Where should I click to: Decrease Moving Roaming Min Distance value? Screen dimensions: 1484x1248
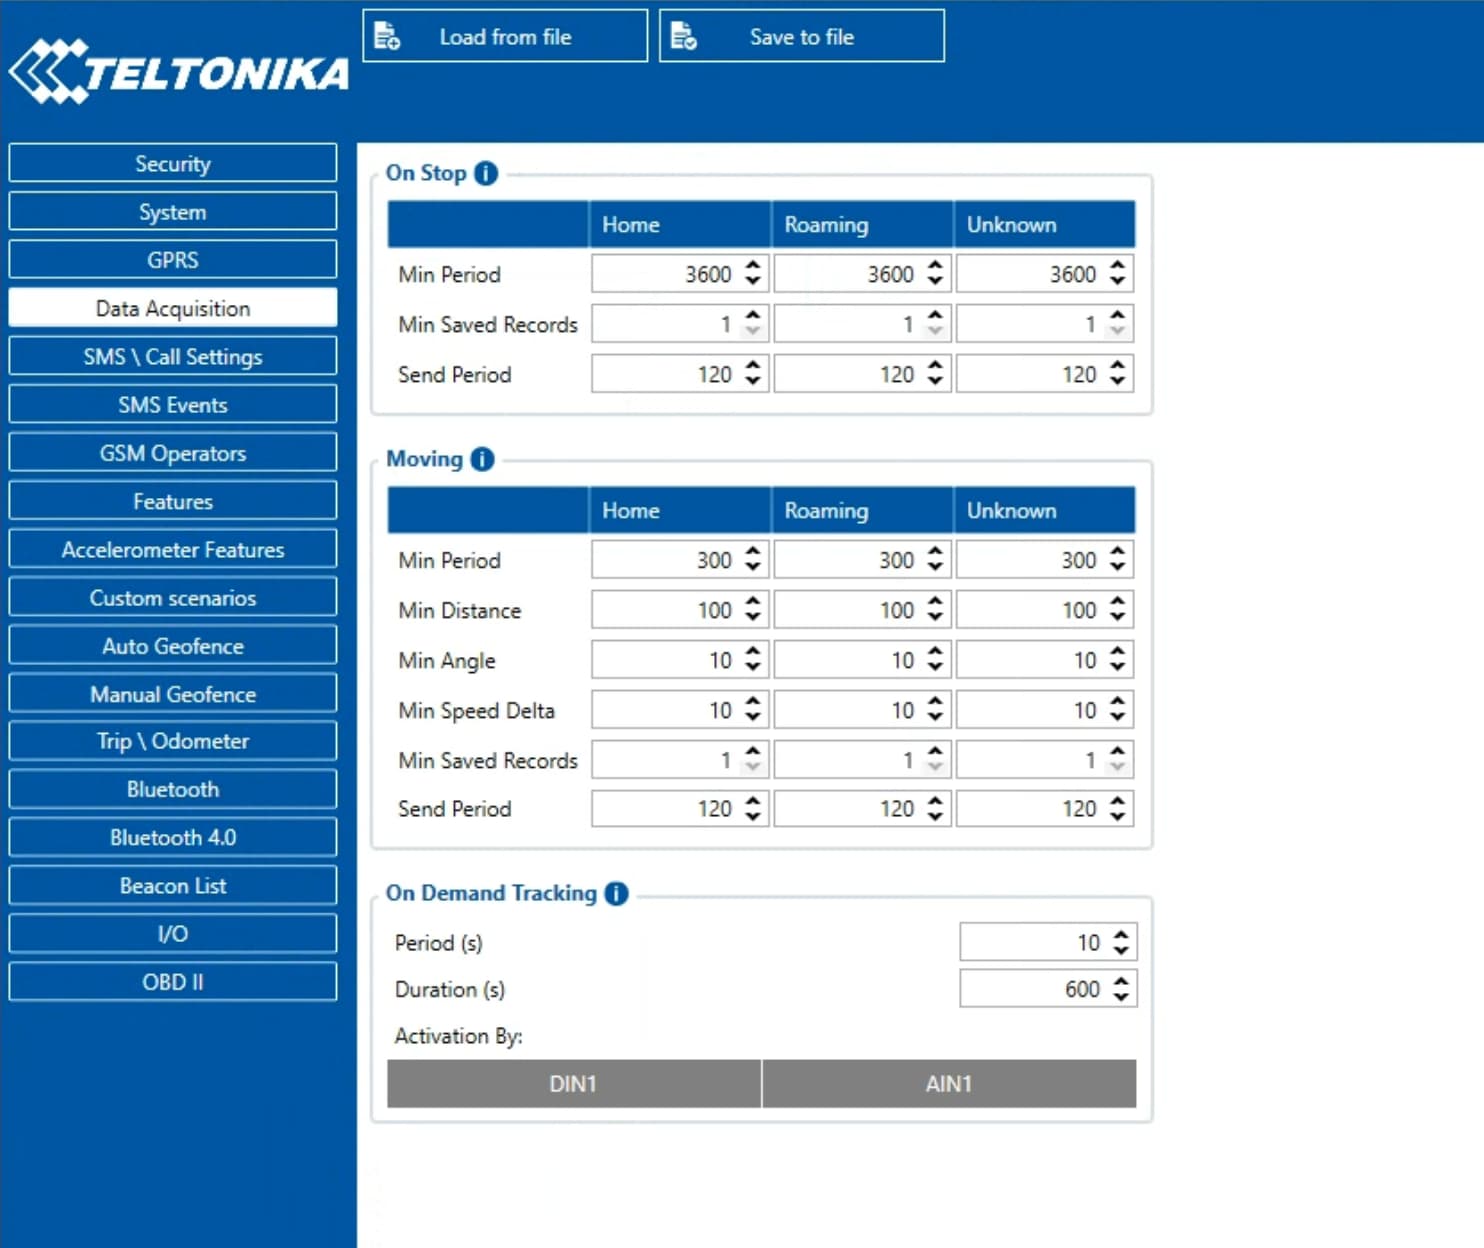[x=935, y=618]
